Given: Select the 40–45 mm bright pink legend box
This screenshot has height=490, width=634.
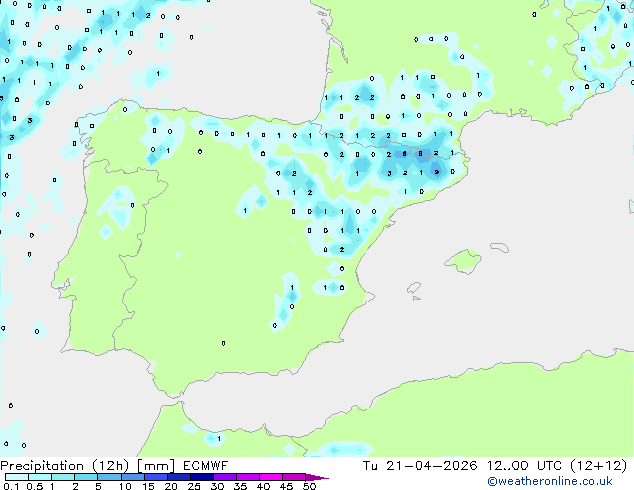Looking at the screenshot, I should pyautogui.click(x=271, y=477).
